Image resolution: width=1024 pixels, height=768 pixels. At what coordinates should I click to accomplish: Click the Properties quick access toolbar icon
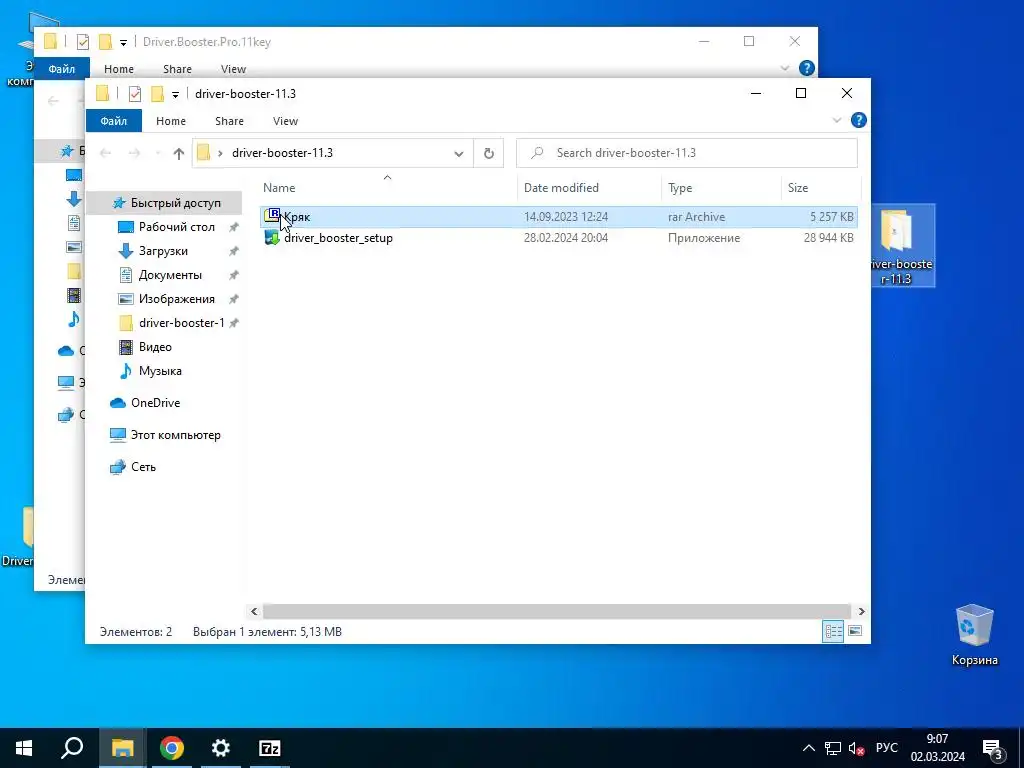(x=135, y=94)
